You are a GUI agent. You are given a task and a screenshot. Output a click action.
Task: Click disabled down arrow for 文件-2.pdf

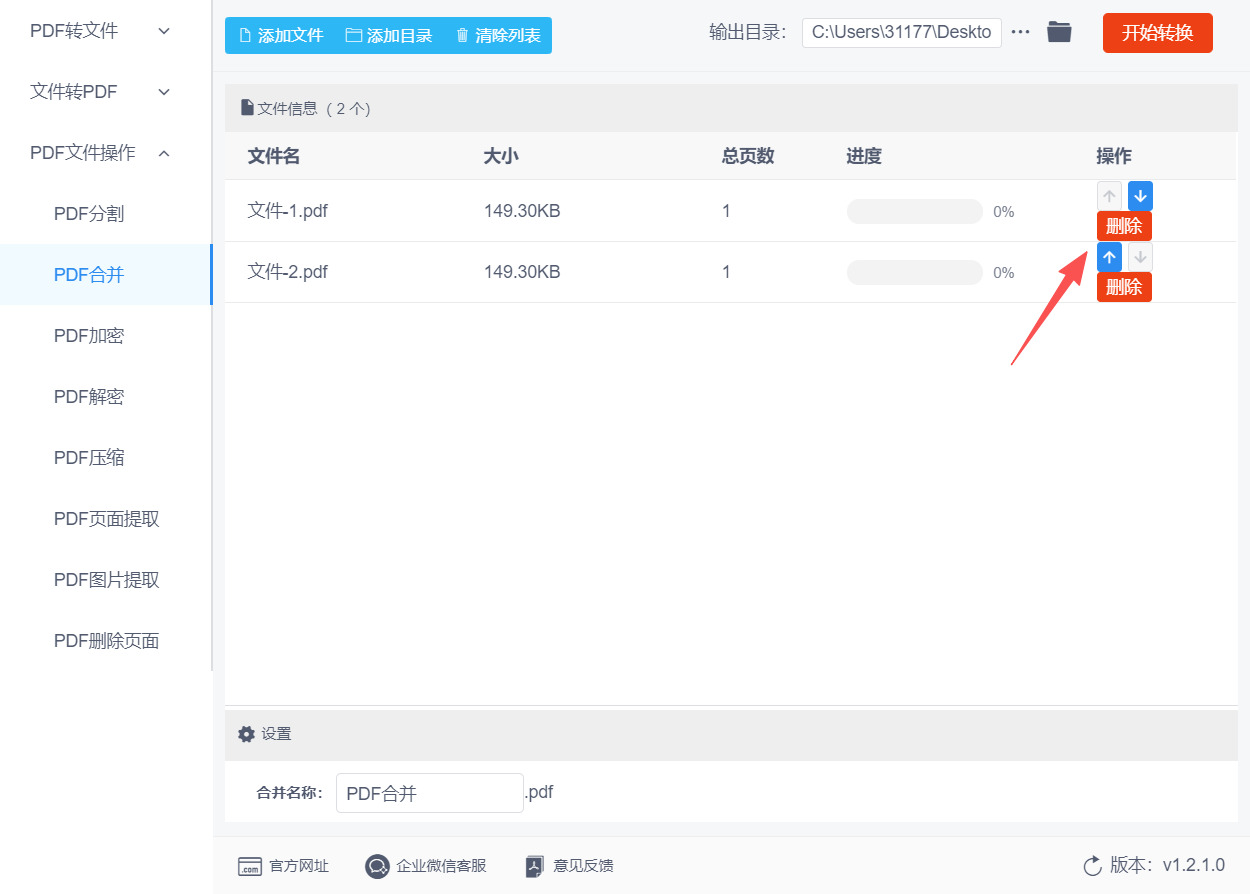click(x=1140, y=257)
